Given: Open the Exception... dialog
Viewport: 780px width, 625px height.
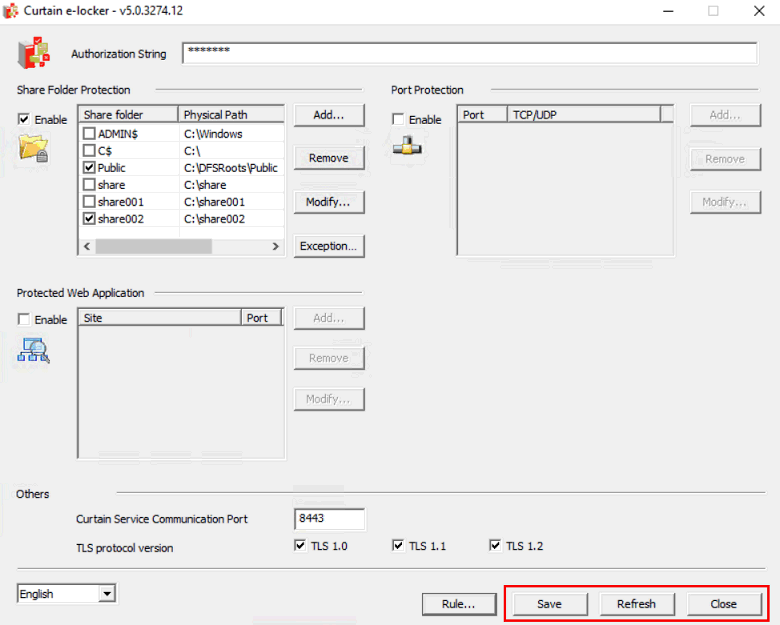Looking at the screenshot, I should coord(328,246).
